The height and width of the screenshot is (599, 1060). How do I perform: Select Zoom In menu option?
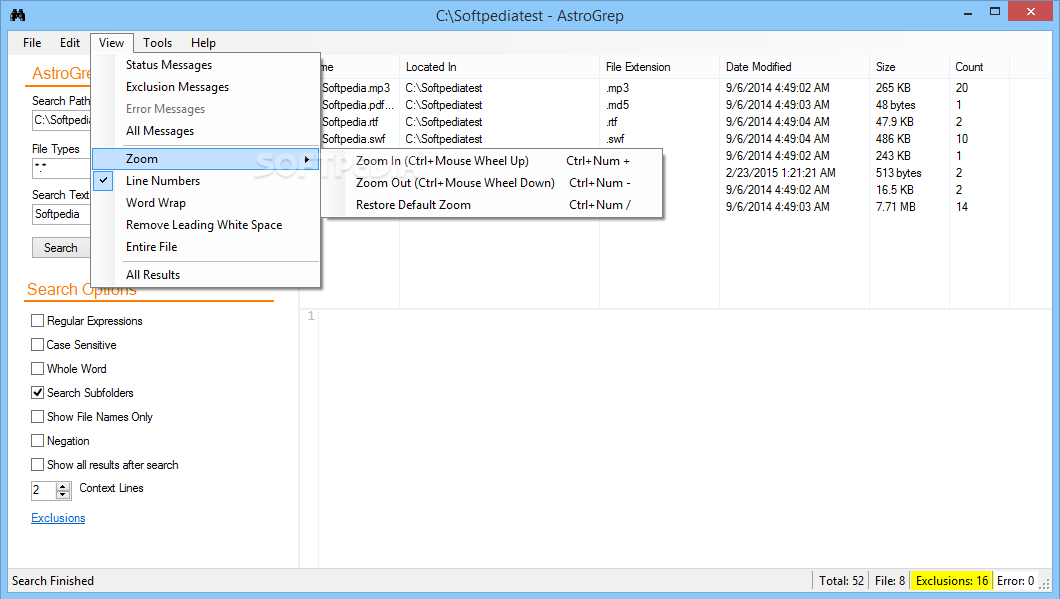pos(492,161)
